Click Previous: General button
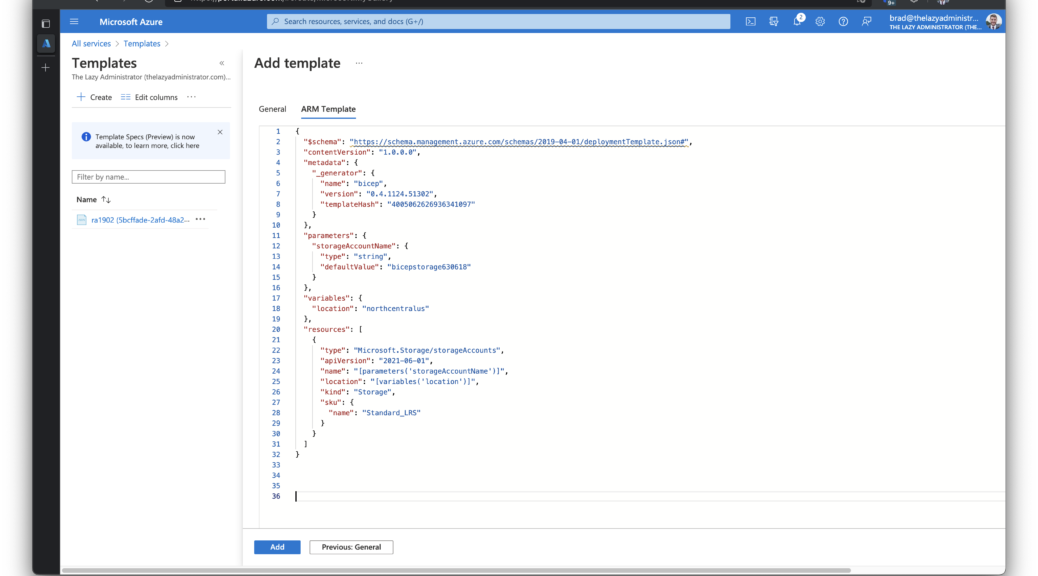1038x576 pixels. (x=351, y=547)
